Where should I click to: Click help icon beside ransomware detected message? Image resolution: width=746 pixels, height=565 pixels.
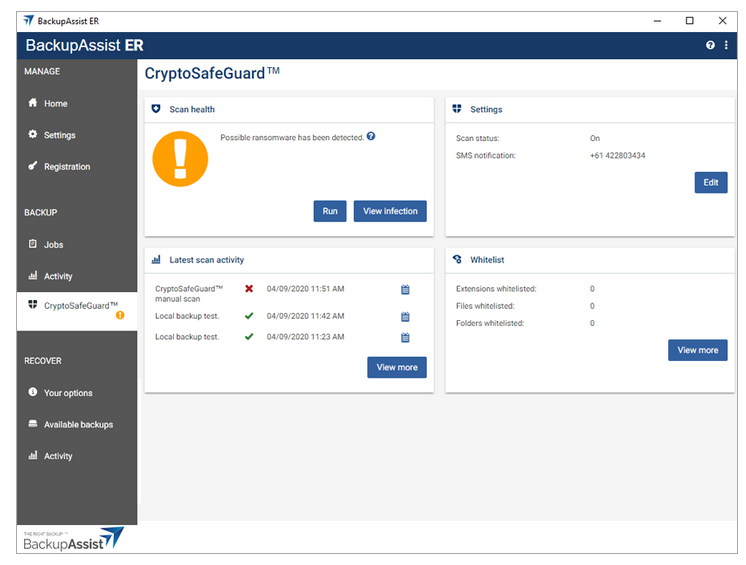pyautogui.click(x=371, y=136)
